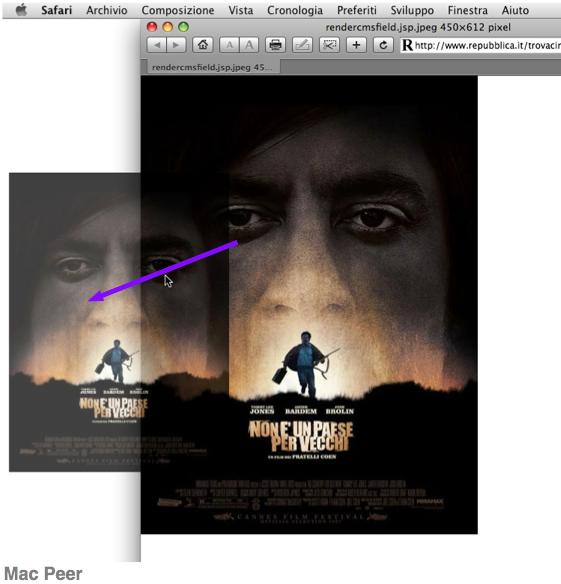The height and width of the screenshot is (584, 561).
Task: Go to the Home page icon
Action: point(203,45)
